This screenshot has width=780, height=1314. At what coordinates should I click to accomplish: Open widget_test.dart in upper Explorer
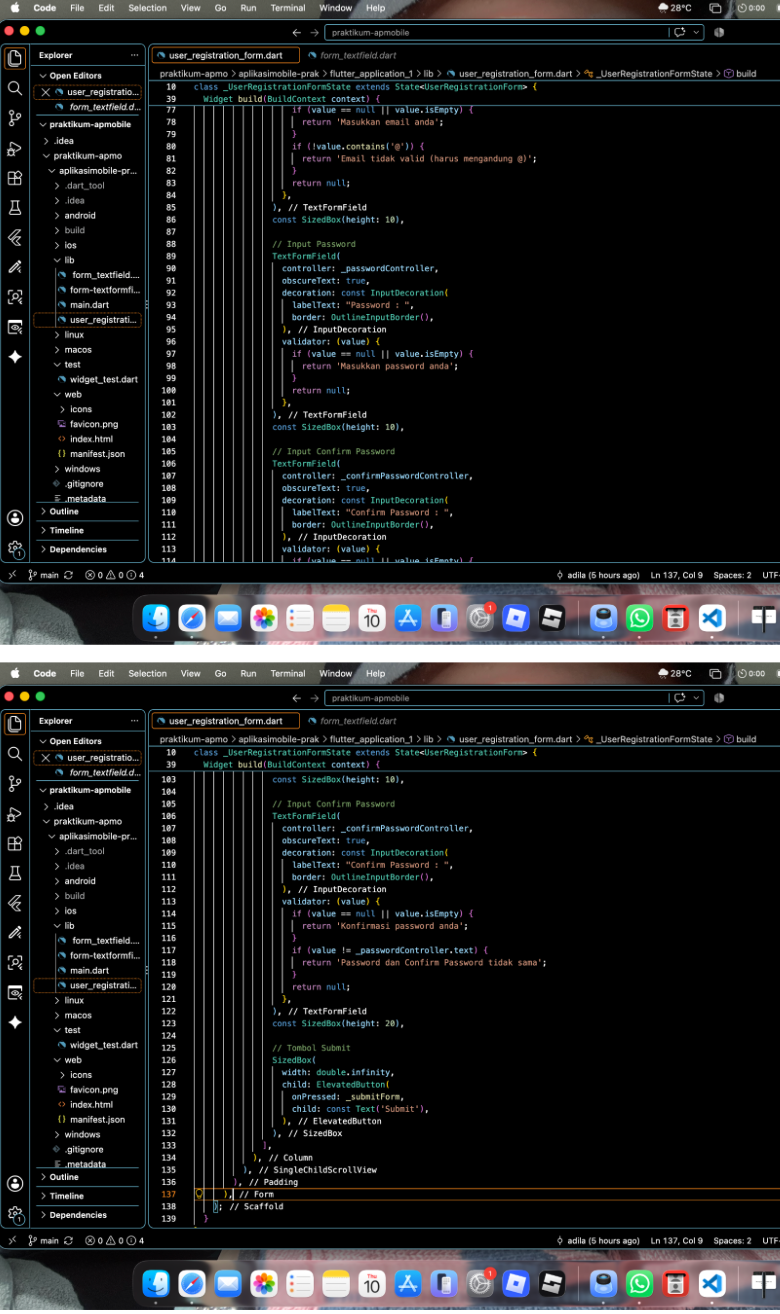104,379
